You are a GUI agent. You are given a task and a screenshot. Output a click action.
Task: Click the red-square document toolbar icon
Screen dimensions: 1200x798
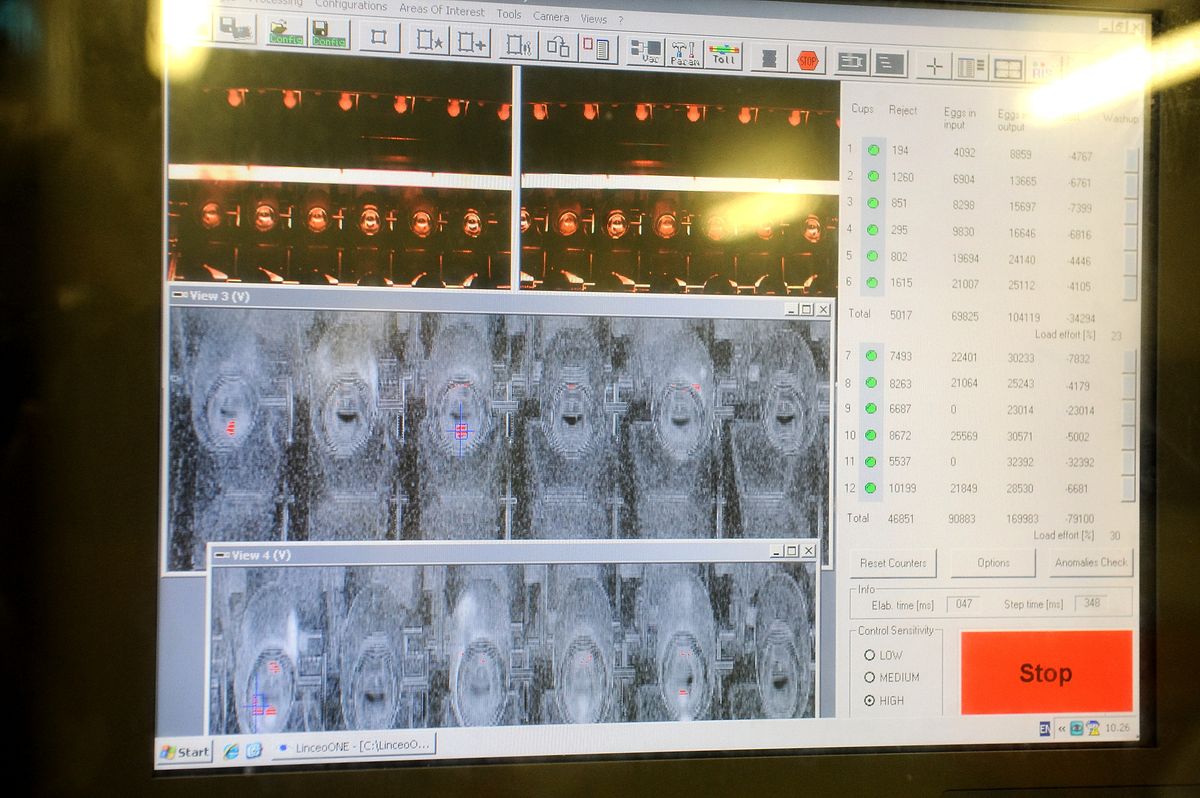(599, 49)
